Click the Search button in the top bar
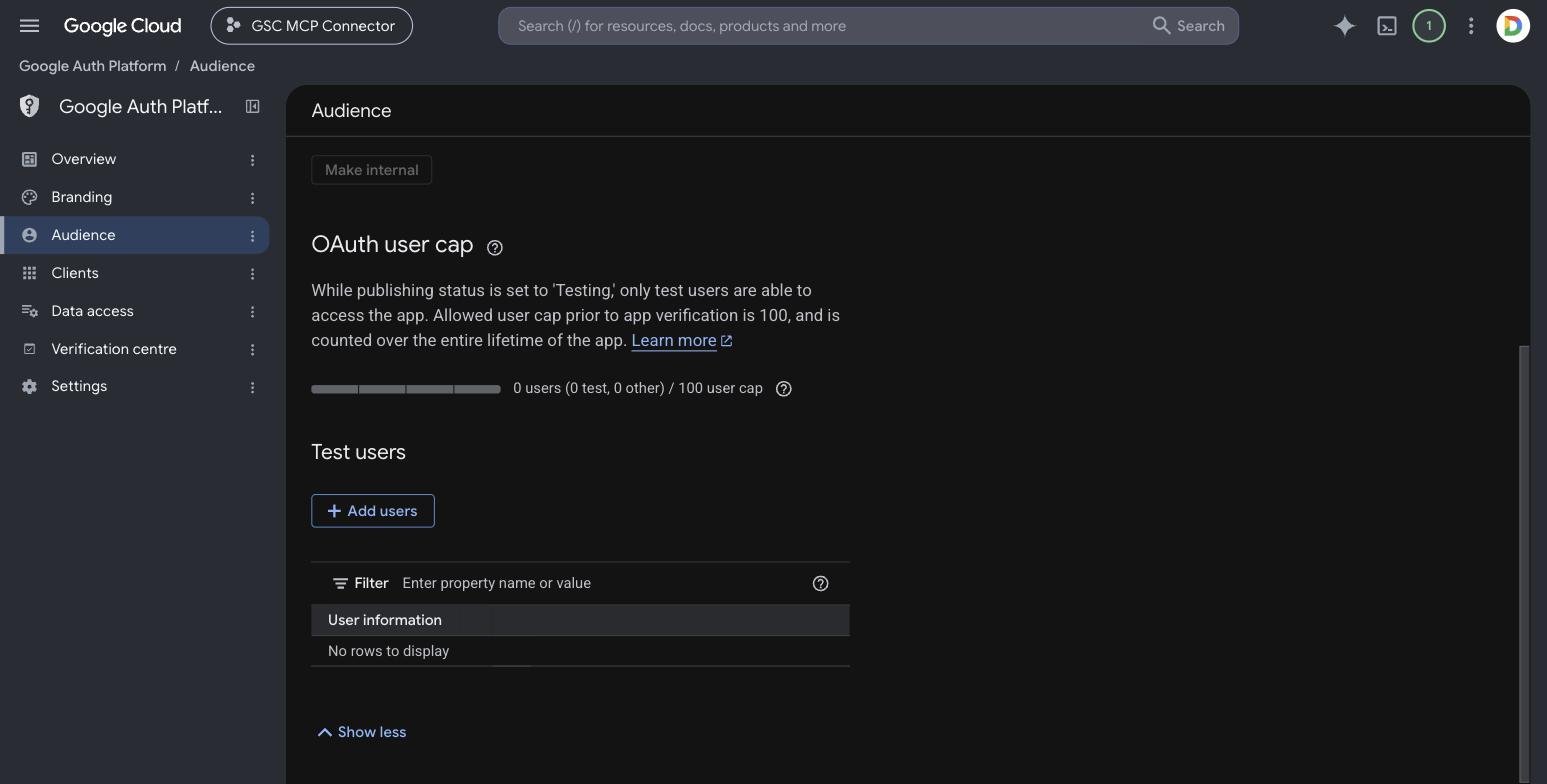Viewport: 1547px width, 784px height. point(1188,26)
